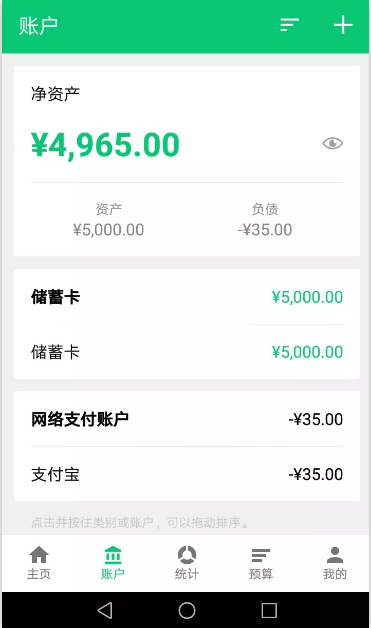The width and height of the screenshot is (371, 628).
Task: Tap the net assets ¥4,965.00 amount
Action: tap(105, 145)
